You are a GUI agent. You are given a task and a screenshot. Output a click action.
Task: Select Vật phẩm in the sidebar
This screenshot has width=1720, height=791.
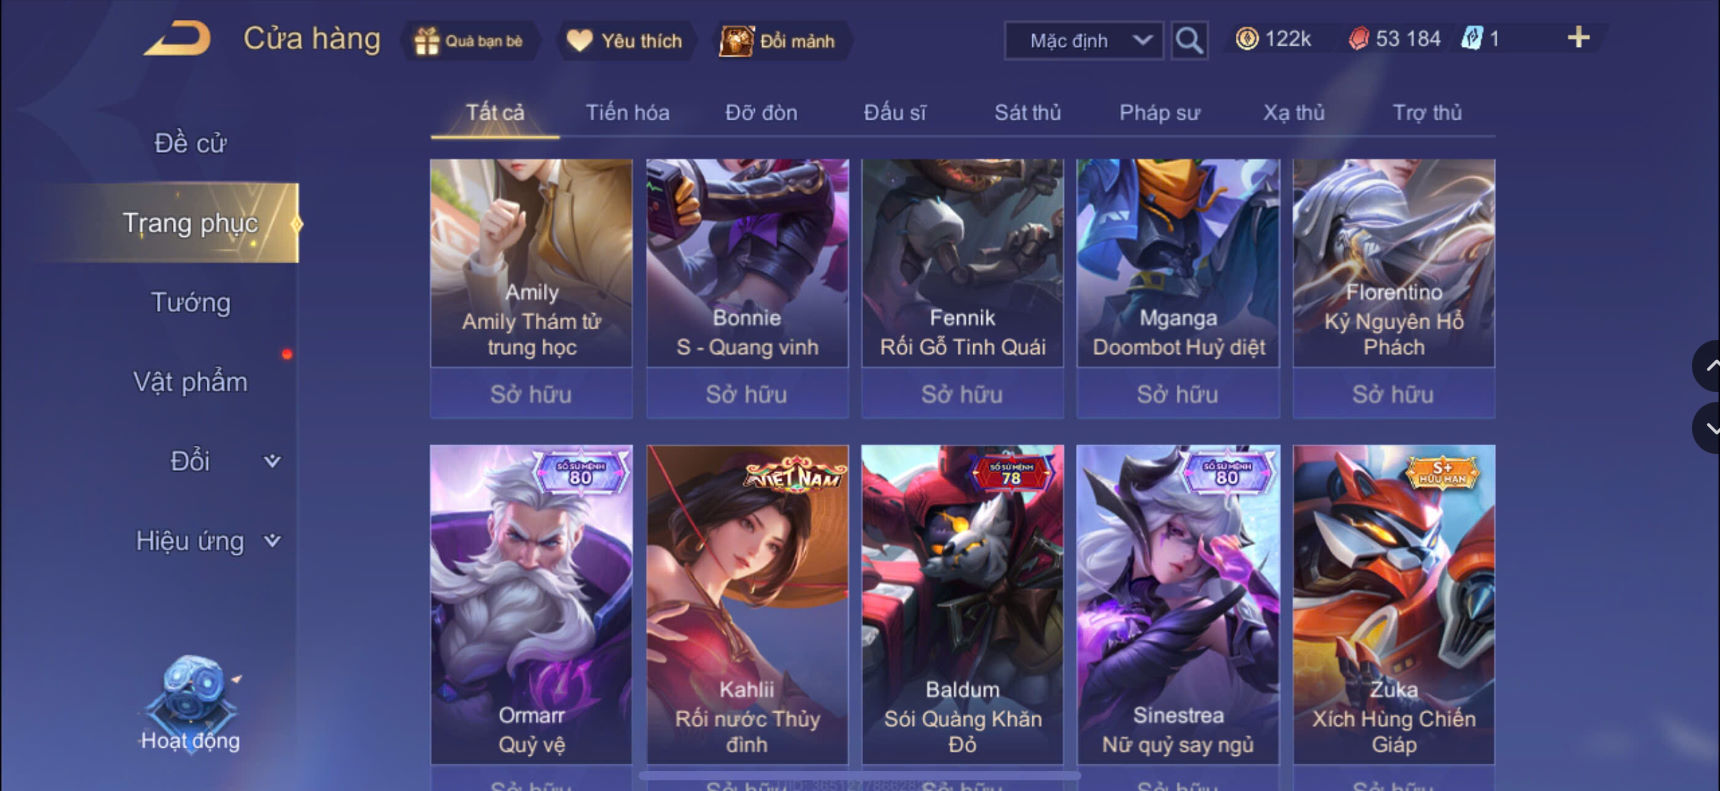coord(190,382)
